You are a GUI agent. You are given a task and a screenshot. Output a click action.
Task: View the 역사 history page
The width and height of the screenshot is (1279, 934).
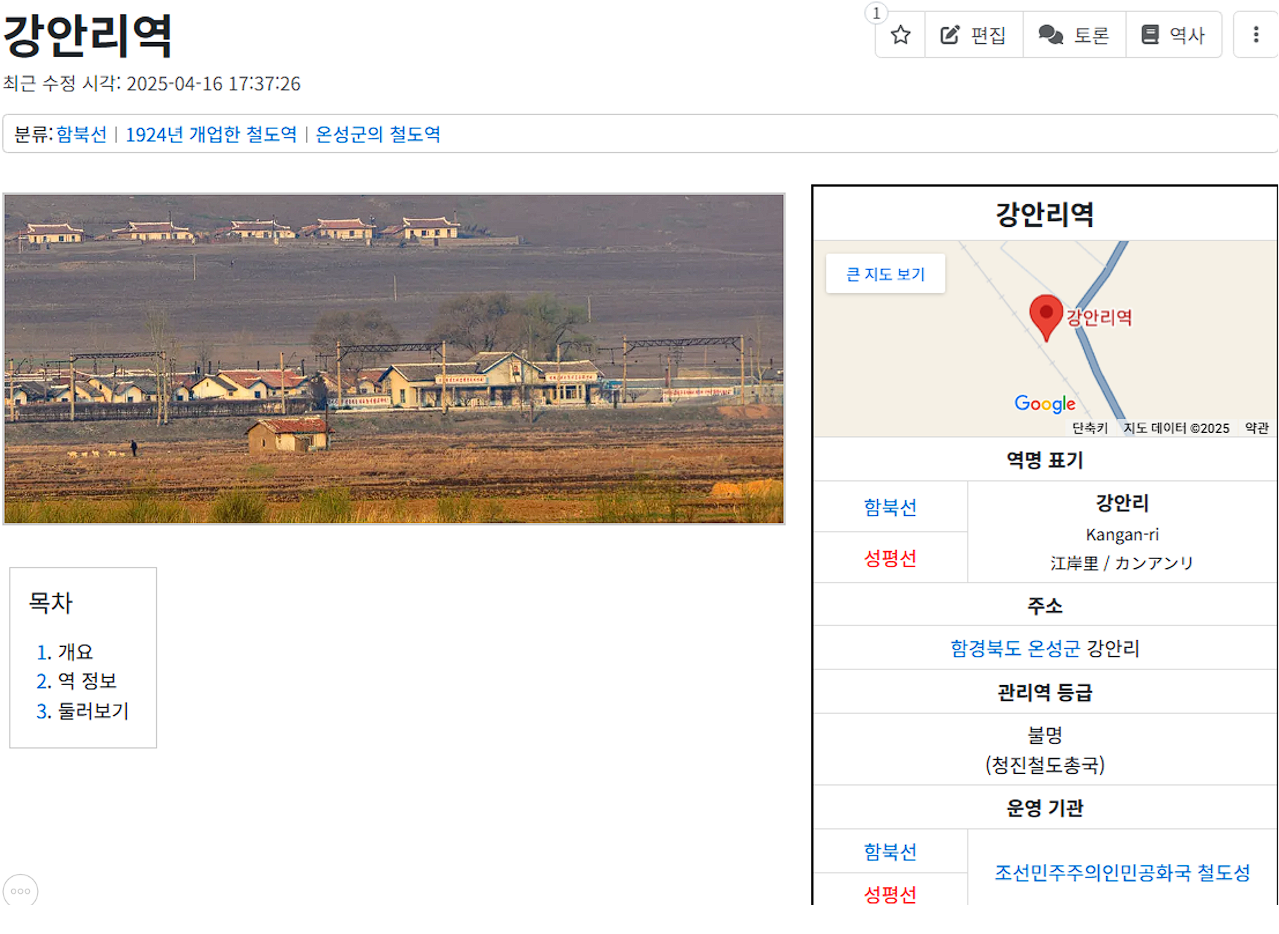[1173, 35]
